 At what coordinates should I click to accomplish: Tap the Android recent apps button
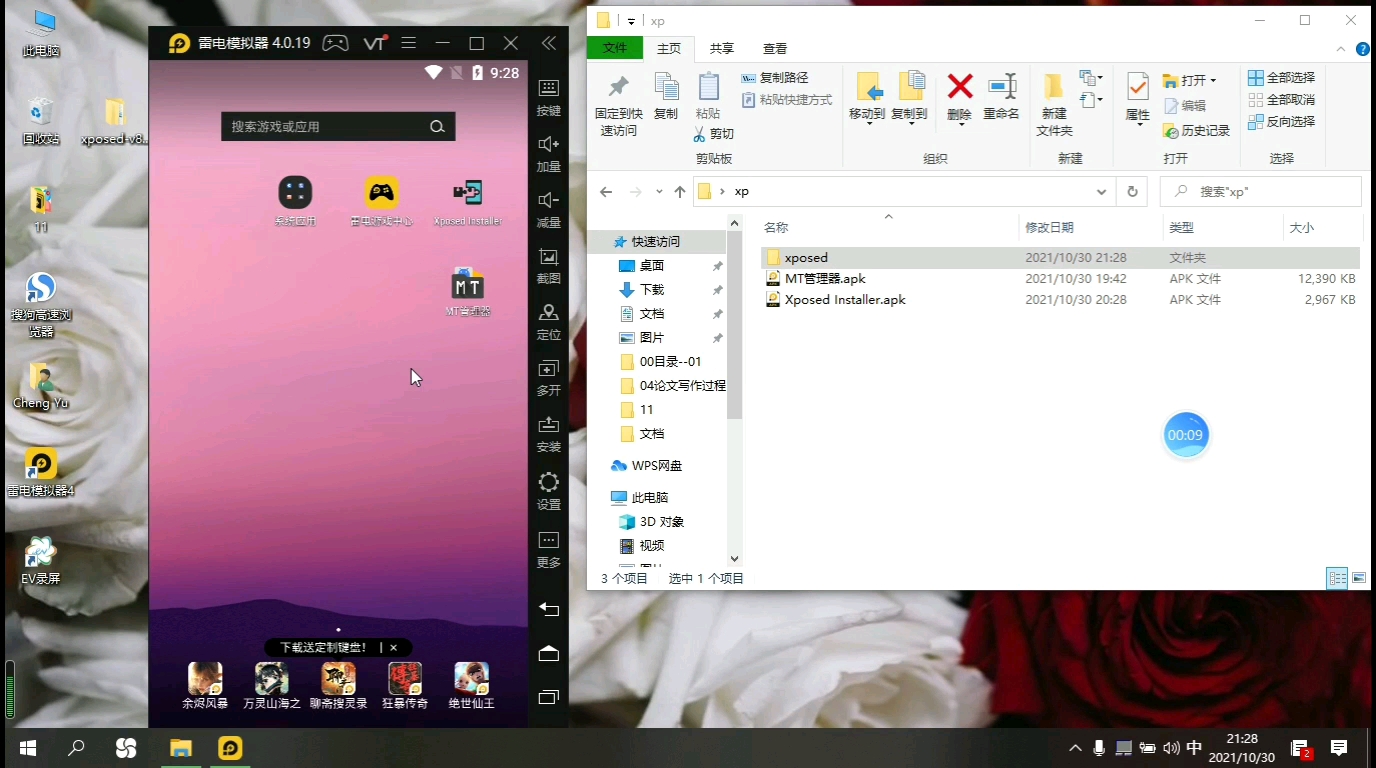pos(548,697)
